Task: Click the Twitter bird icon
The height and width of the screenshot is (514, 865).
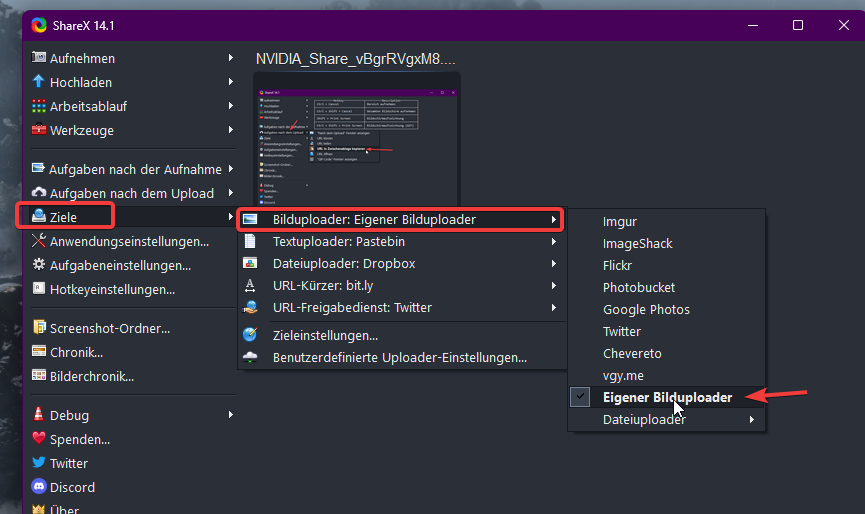Action: point(39,463)
